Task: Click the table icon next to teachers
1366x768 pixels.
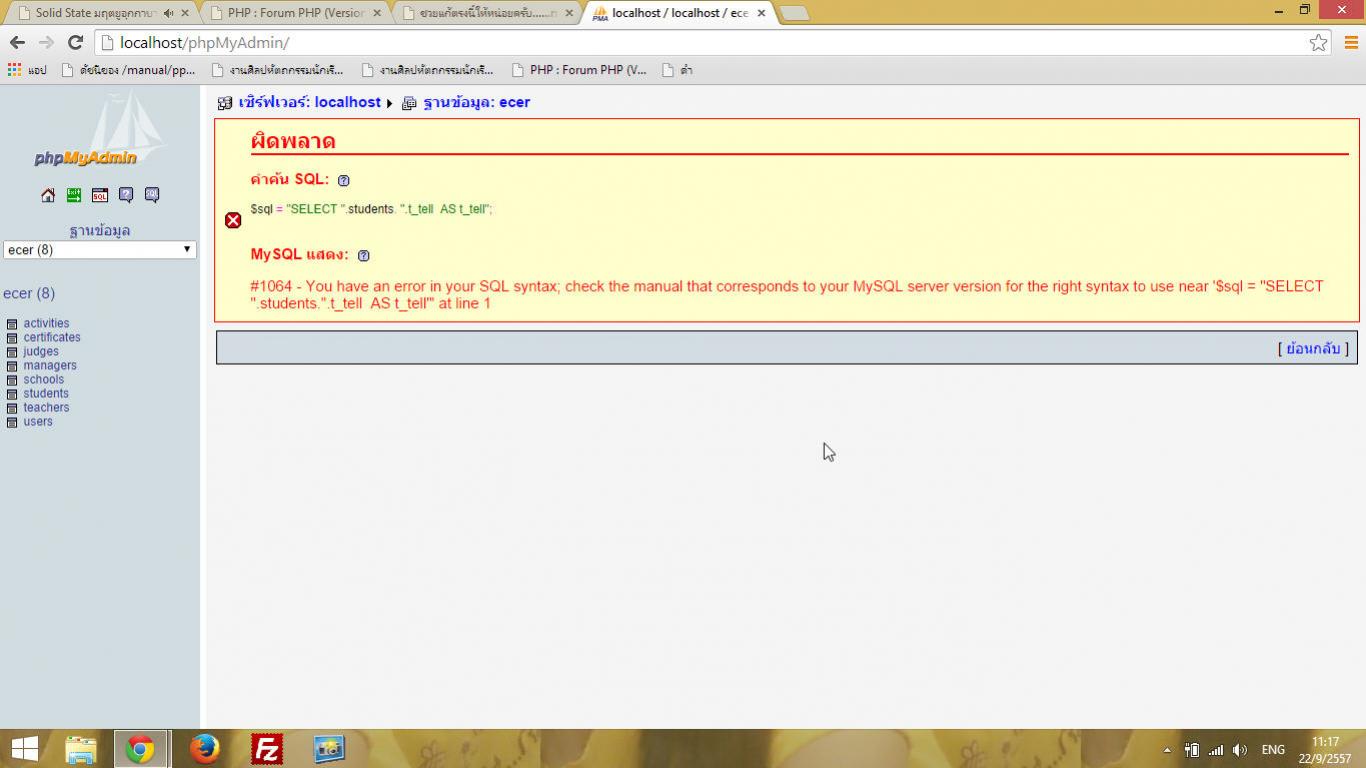Action: point(12,408)
